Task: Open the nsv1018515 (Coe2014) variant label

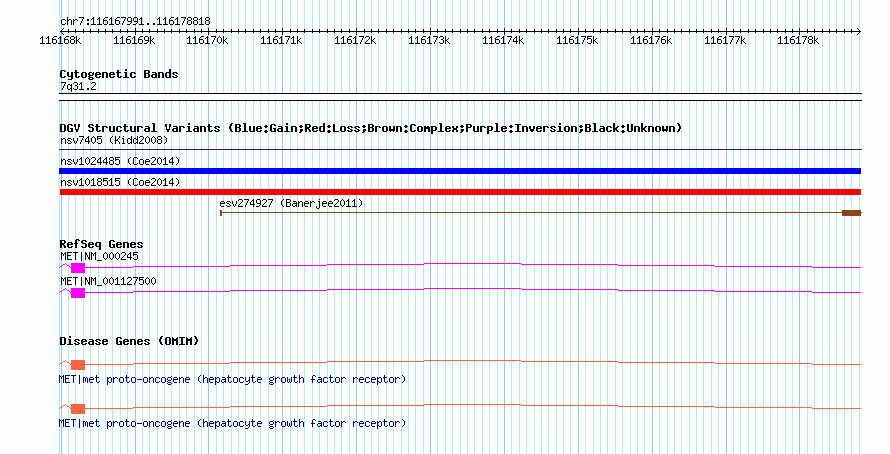Action: point(120,182)
